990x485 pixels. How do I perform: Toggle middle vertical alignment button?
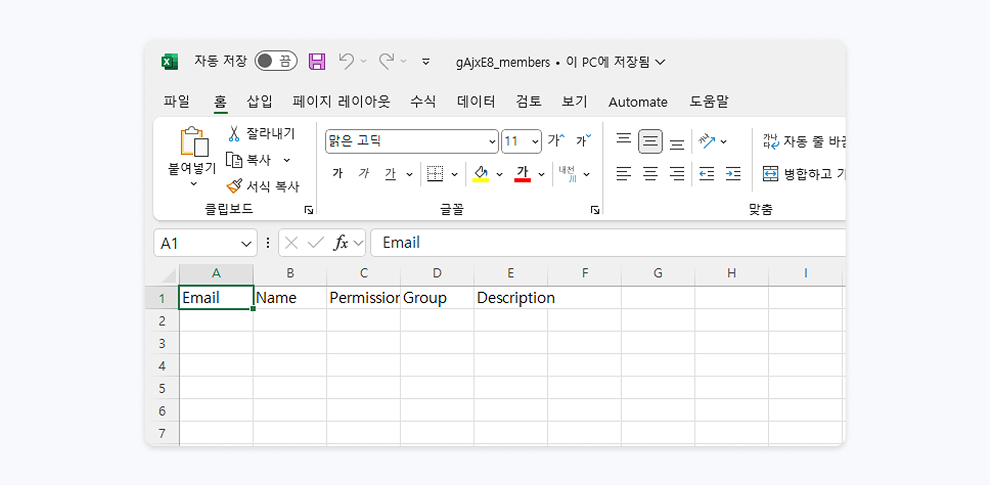[x=650, y=142]
